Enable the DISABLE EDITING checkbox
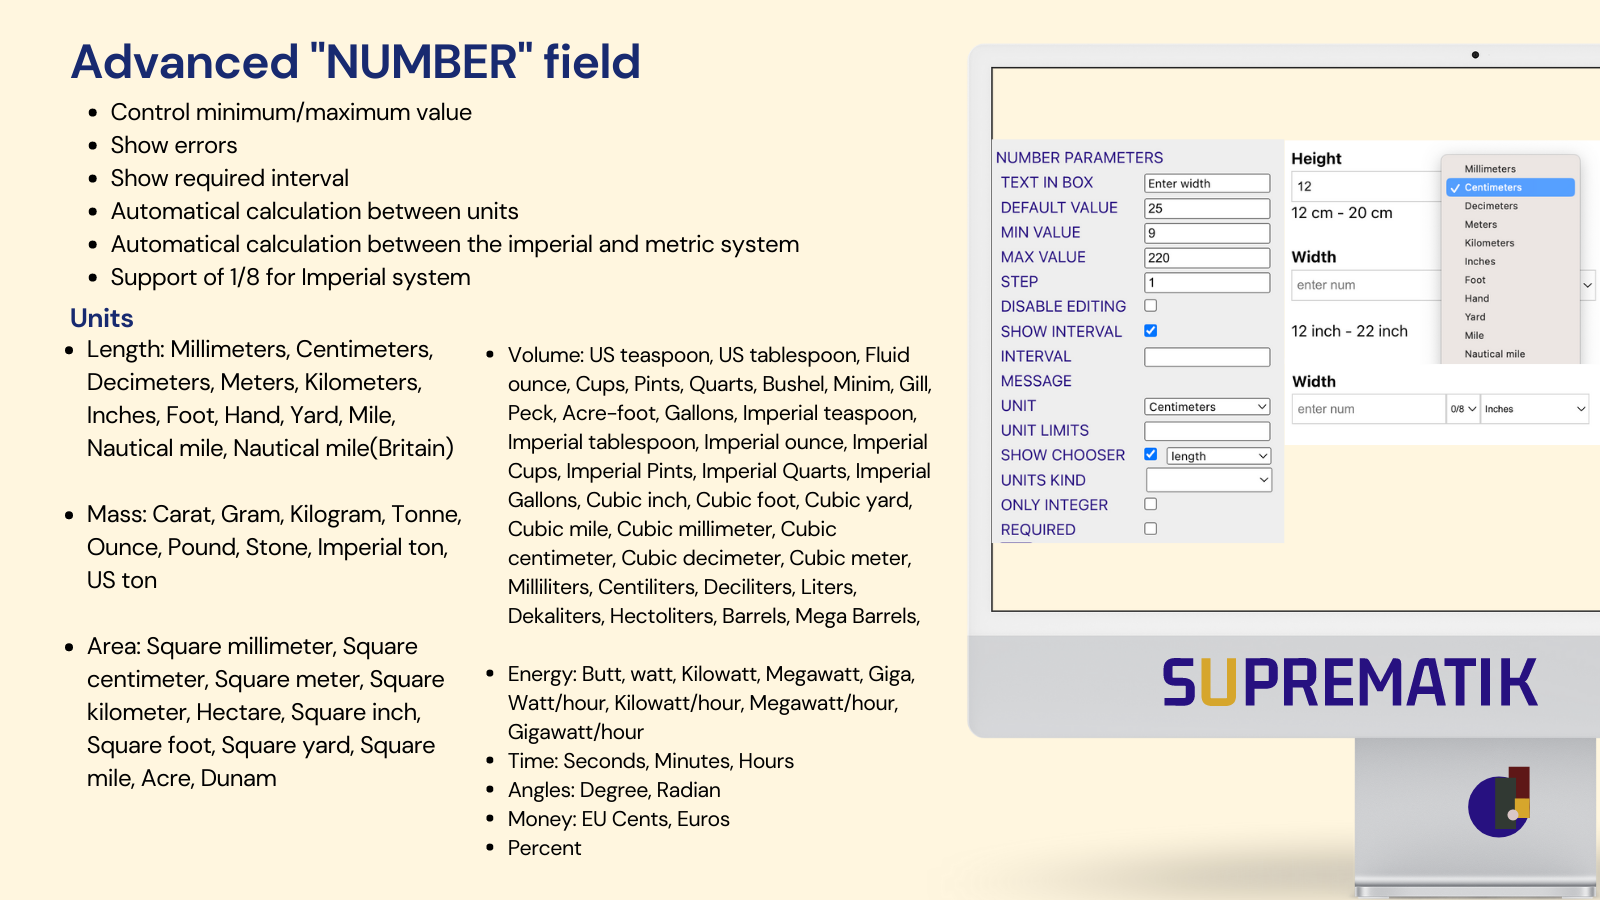The image size is (1600, 900). 1150,306
